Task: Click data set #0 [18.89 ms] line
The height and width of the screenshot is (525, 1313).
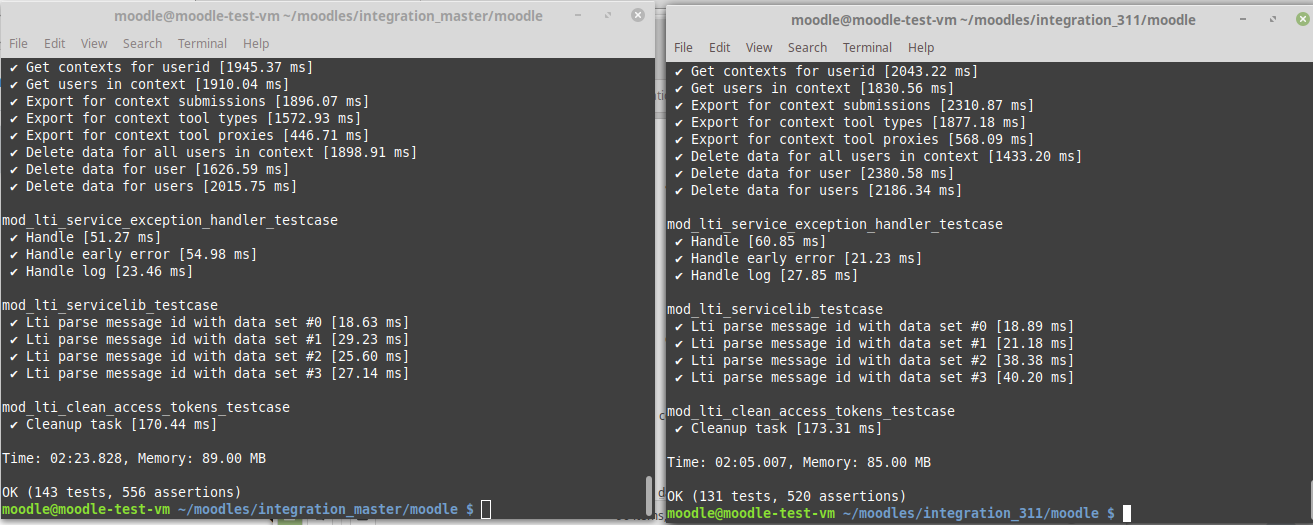Action: point(874,326)
